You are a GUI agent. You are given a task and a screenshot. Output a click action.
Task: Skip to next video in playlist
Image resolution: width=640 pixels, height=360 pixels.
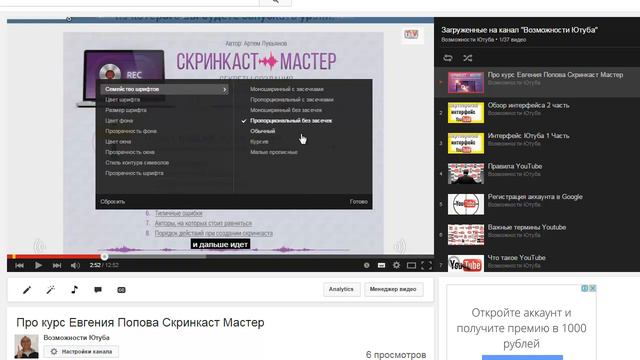coord(57,265)
